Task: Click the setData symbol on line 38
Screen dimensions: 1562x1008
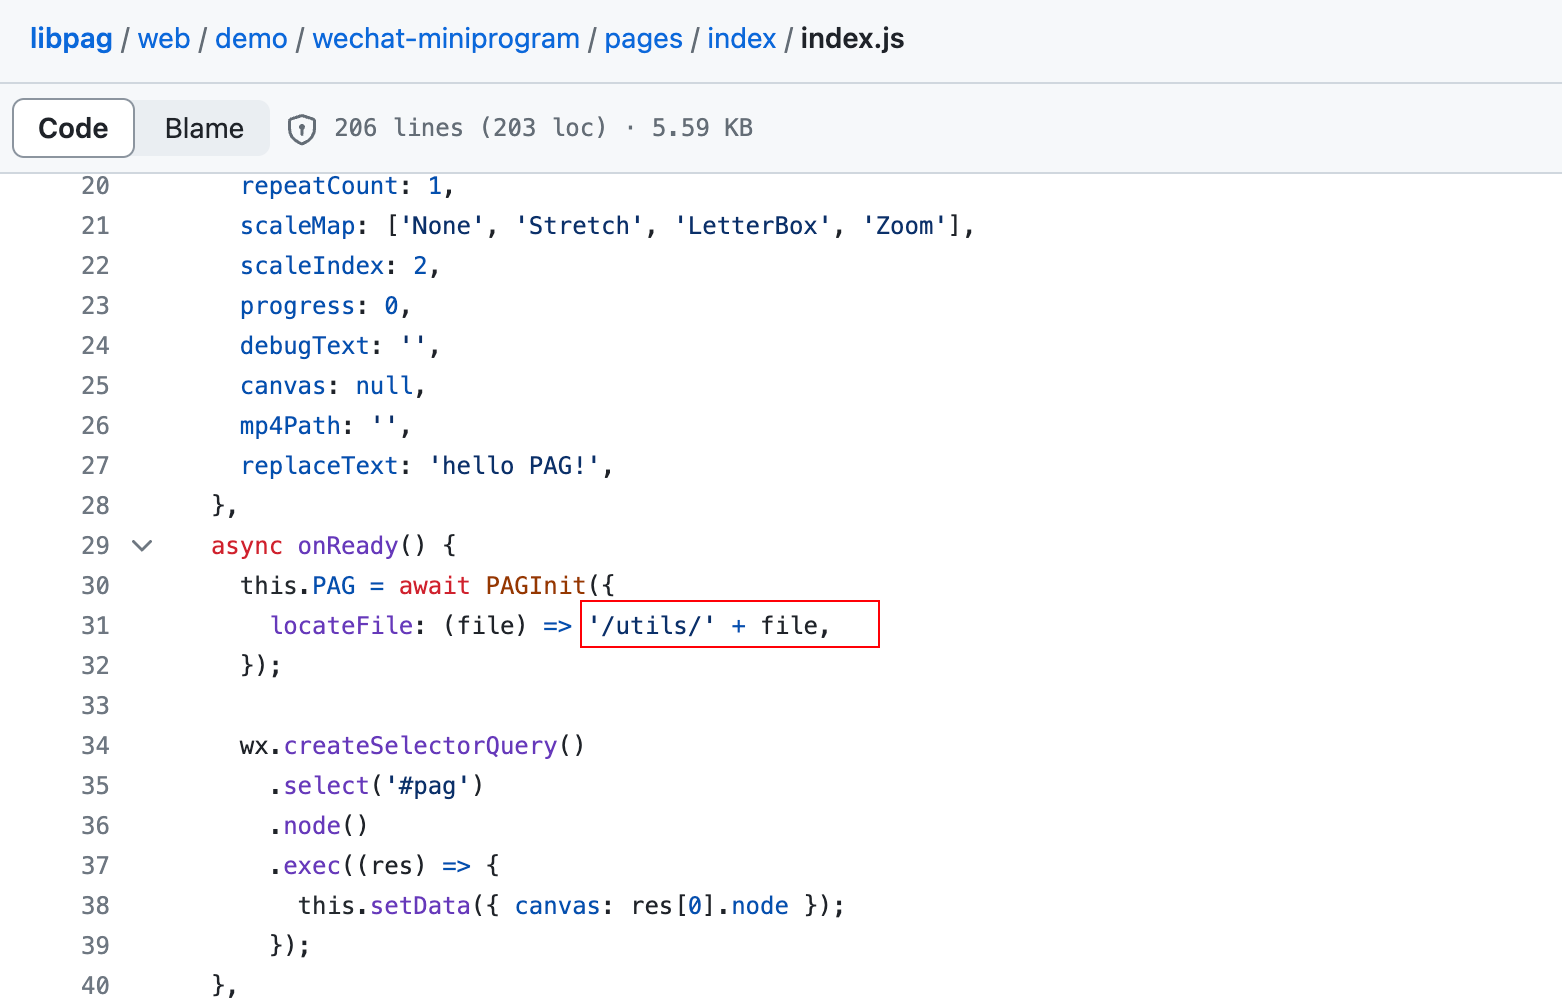Action: point(420,905)
